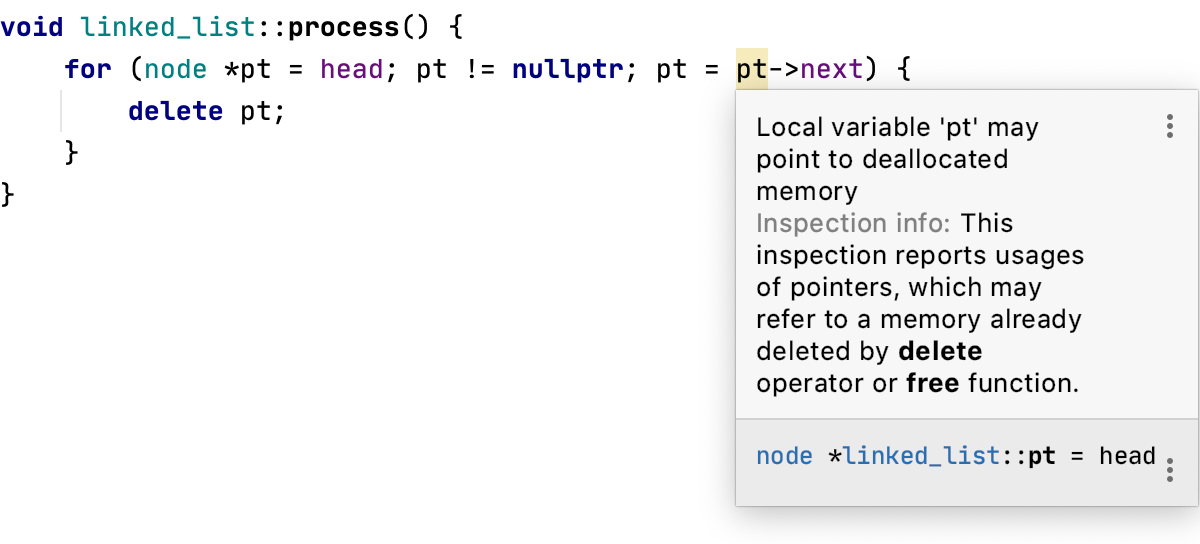This screenshot has height=544, width=1200.
Task: Click the bold 'free' word in the tooltip
Action: pos(932,383)
